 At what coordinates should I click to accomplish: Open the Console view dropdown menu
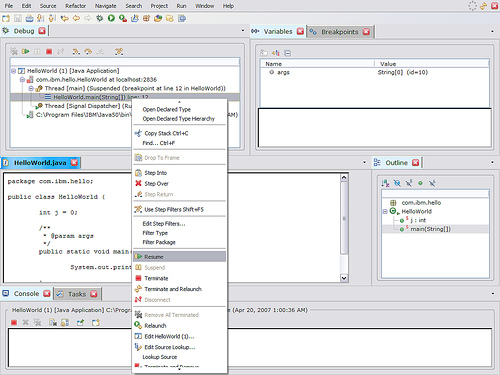(x=493, y=294)
